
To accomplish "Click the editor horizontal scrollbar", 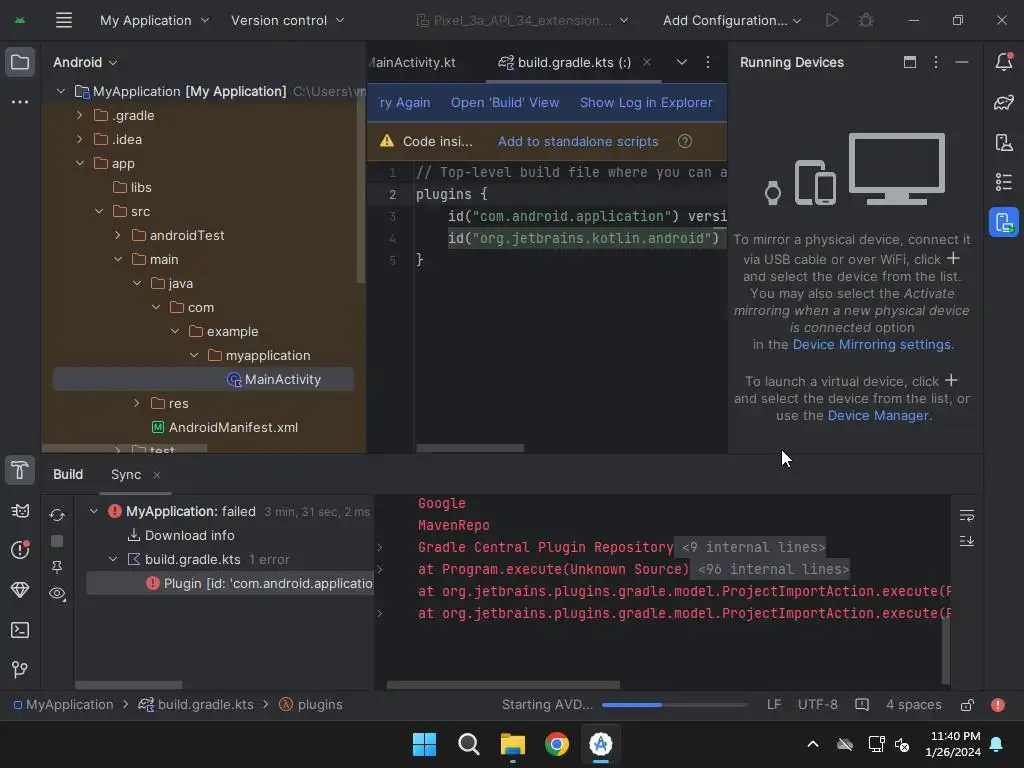I will [x=470, y=448].
